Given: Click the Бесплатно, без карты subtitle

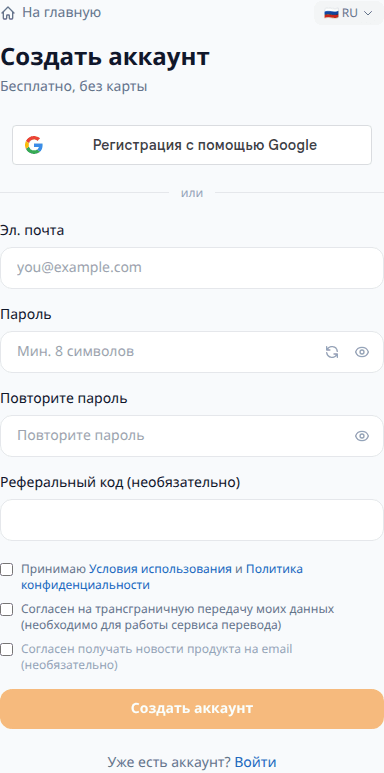Looking at the screenshot, I should coord(74,87).
